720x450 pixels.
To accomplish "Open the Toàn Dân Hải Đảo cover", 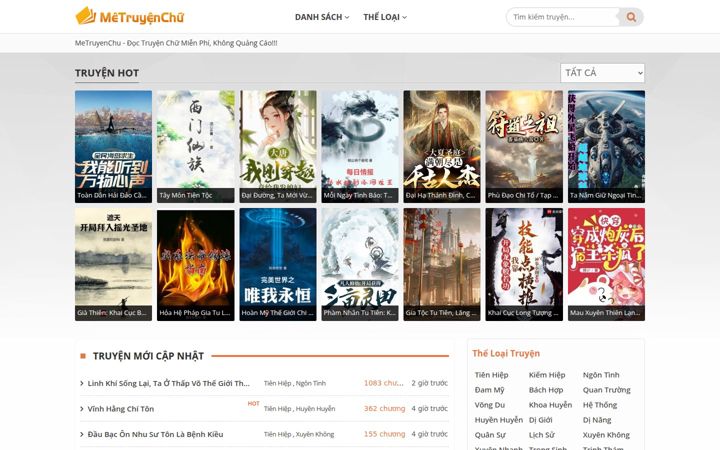I will pyautogui.click(x=113, y=146).
